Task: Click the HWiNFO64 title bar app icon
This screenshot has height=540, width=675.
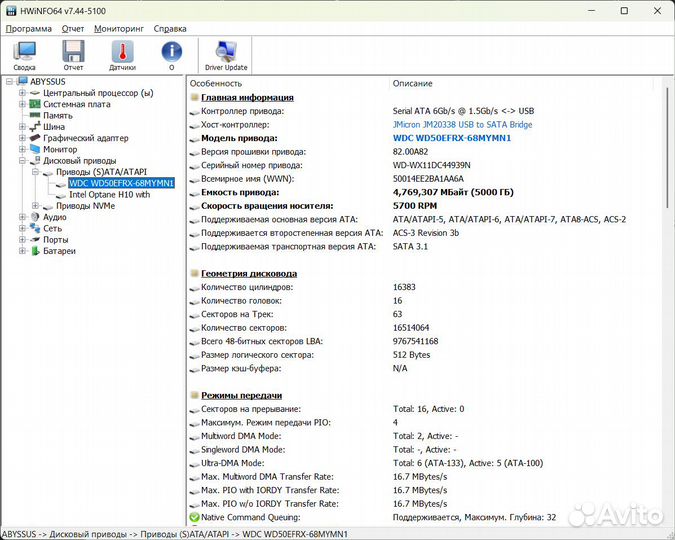Action: [x=11, y=11]
